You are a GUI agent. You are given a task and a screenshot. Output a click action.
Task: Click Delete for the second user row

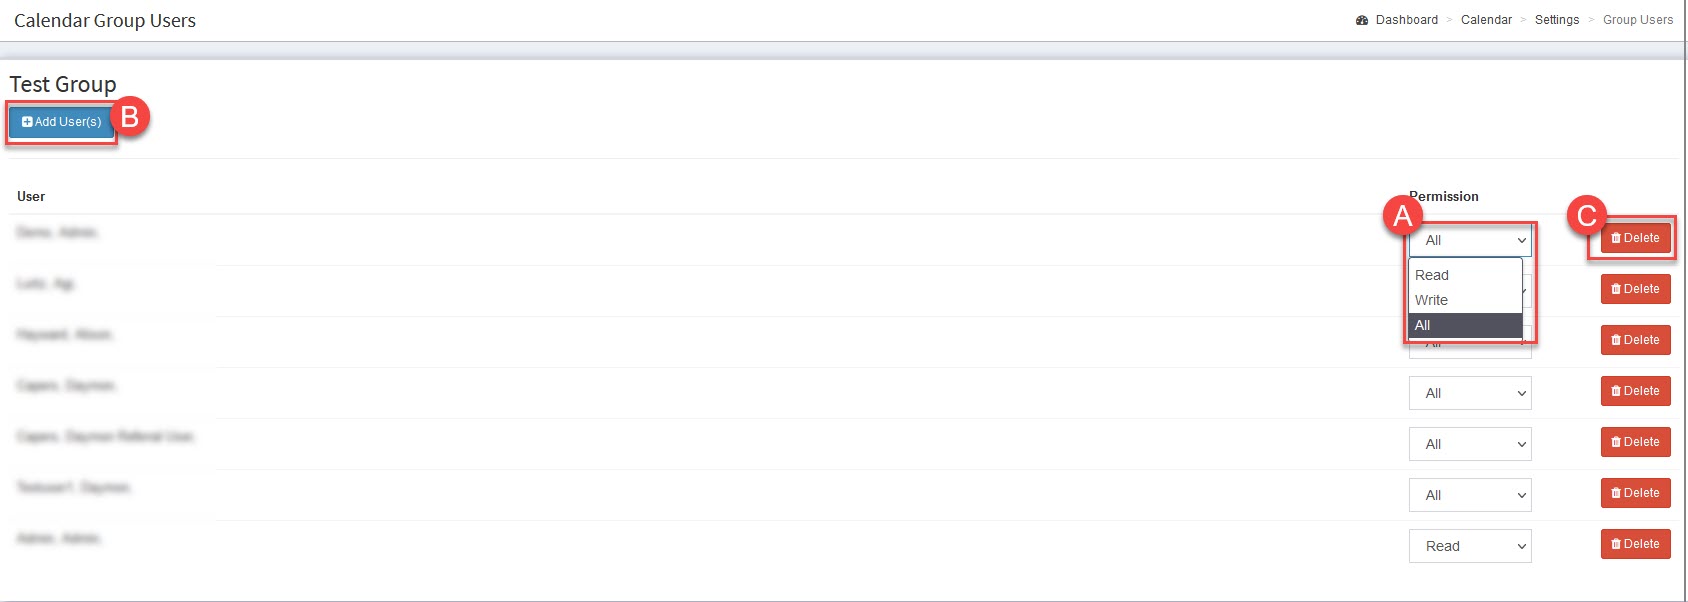pyautogui.click(x=1636, y=289)
